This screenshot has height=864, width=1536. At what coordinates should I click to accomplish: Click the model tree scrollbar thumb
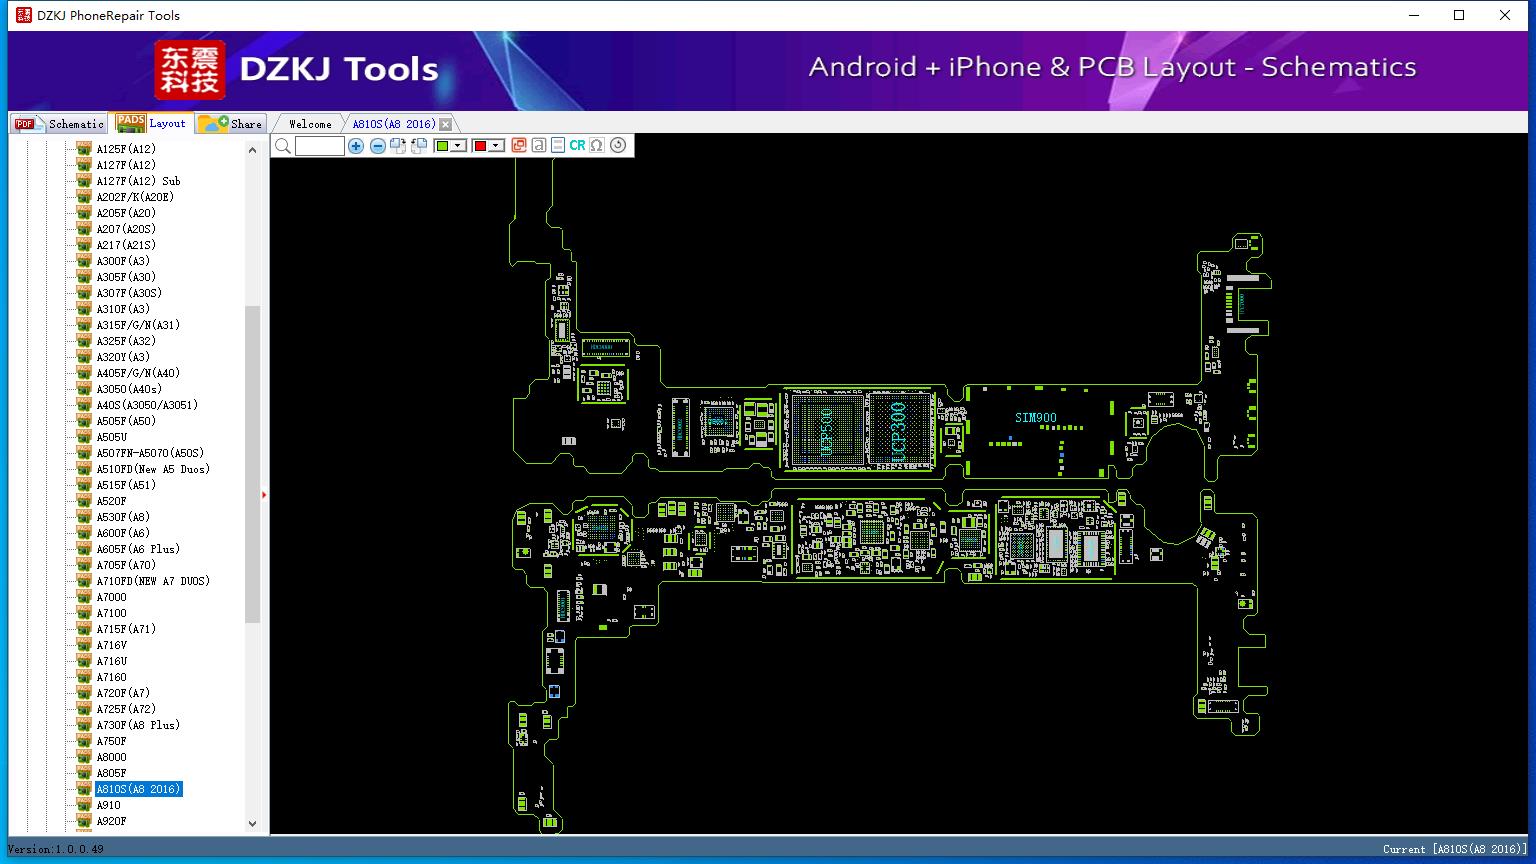click(252, 464)
